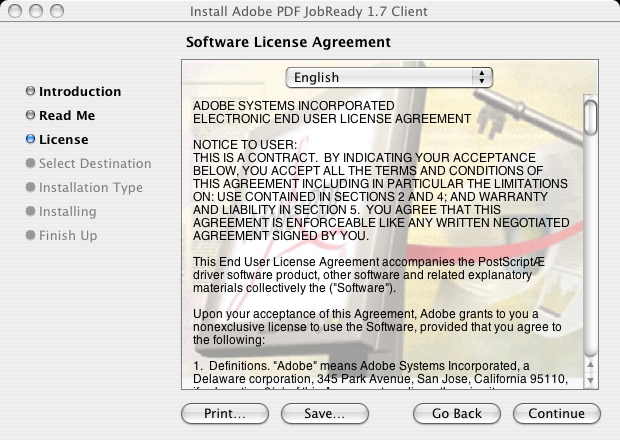Click the Save... button
620x440 pixels.
[325, 414]
